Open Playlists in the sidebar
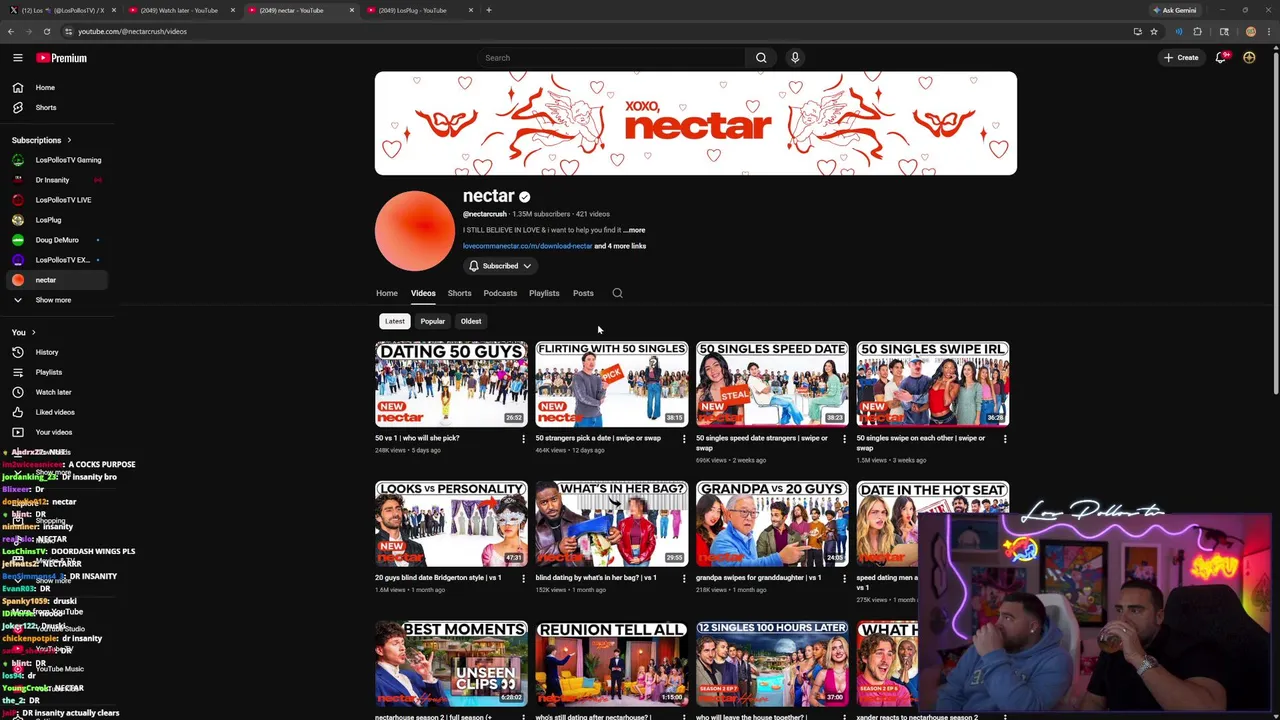The image size is (1280, 720). [55, 372]
